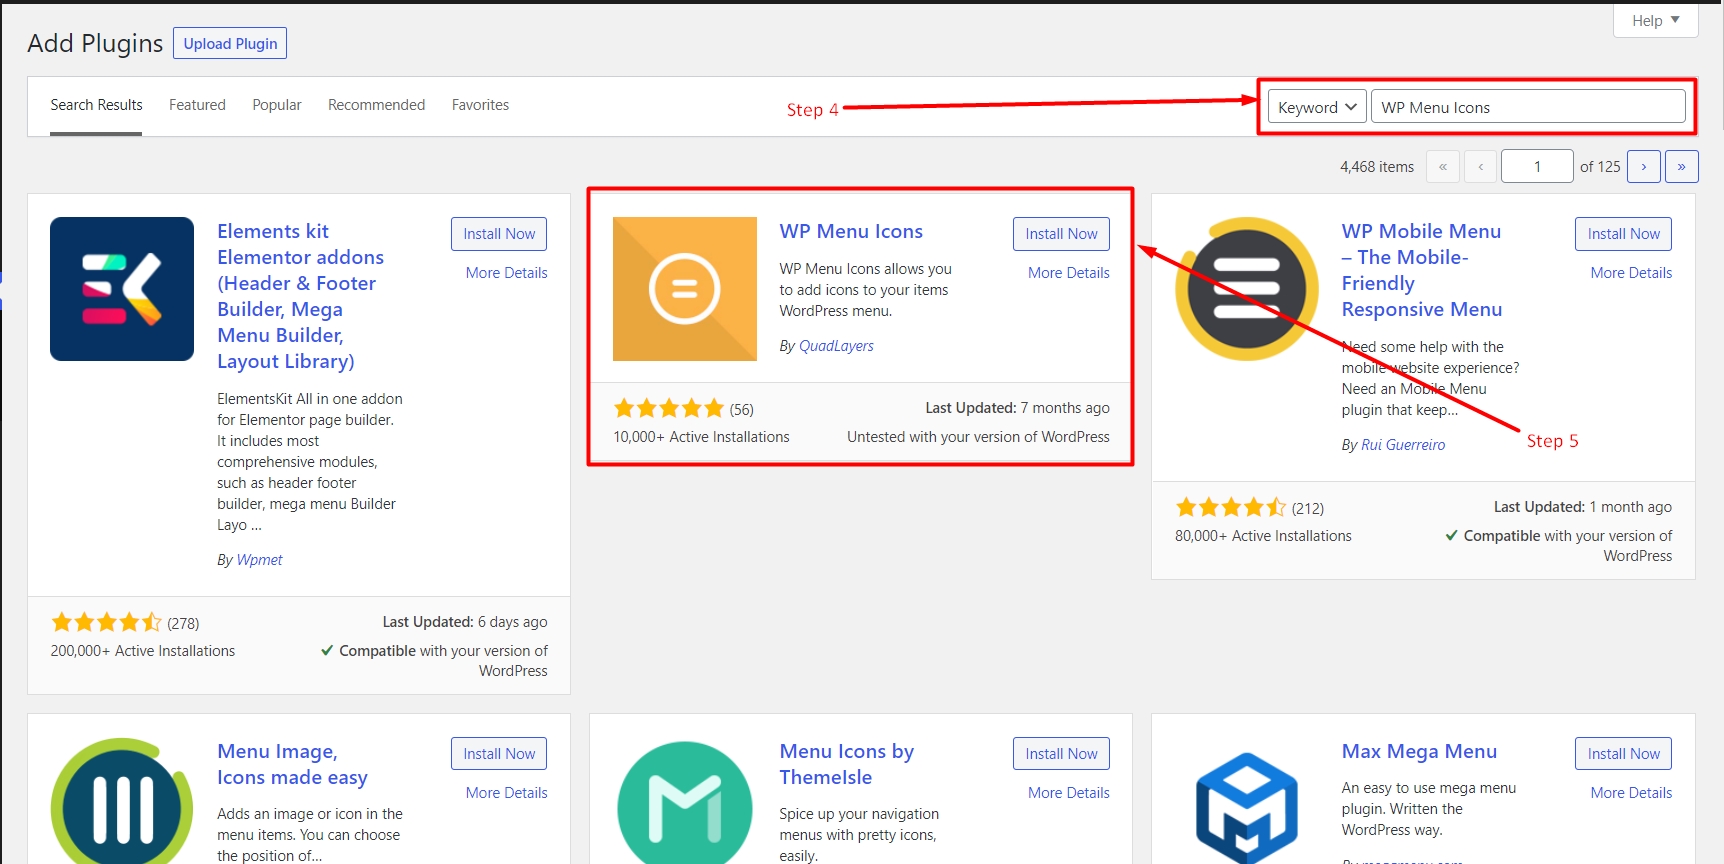Install Menu Icons by ThemeIsle
Viewport: 1724px width, 864px height.
tap(1061, 754)
